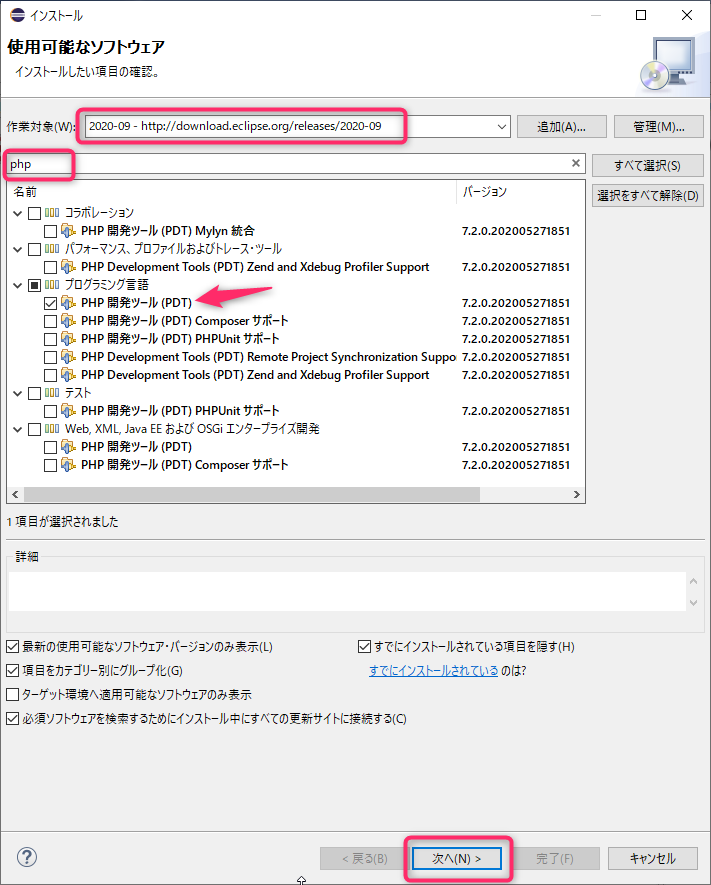Check PHPUnit サポート under プログラミング言語
711x885 pixels.
(50, 339)
